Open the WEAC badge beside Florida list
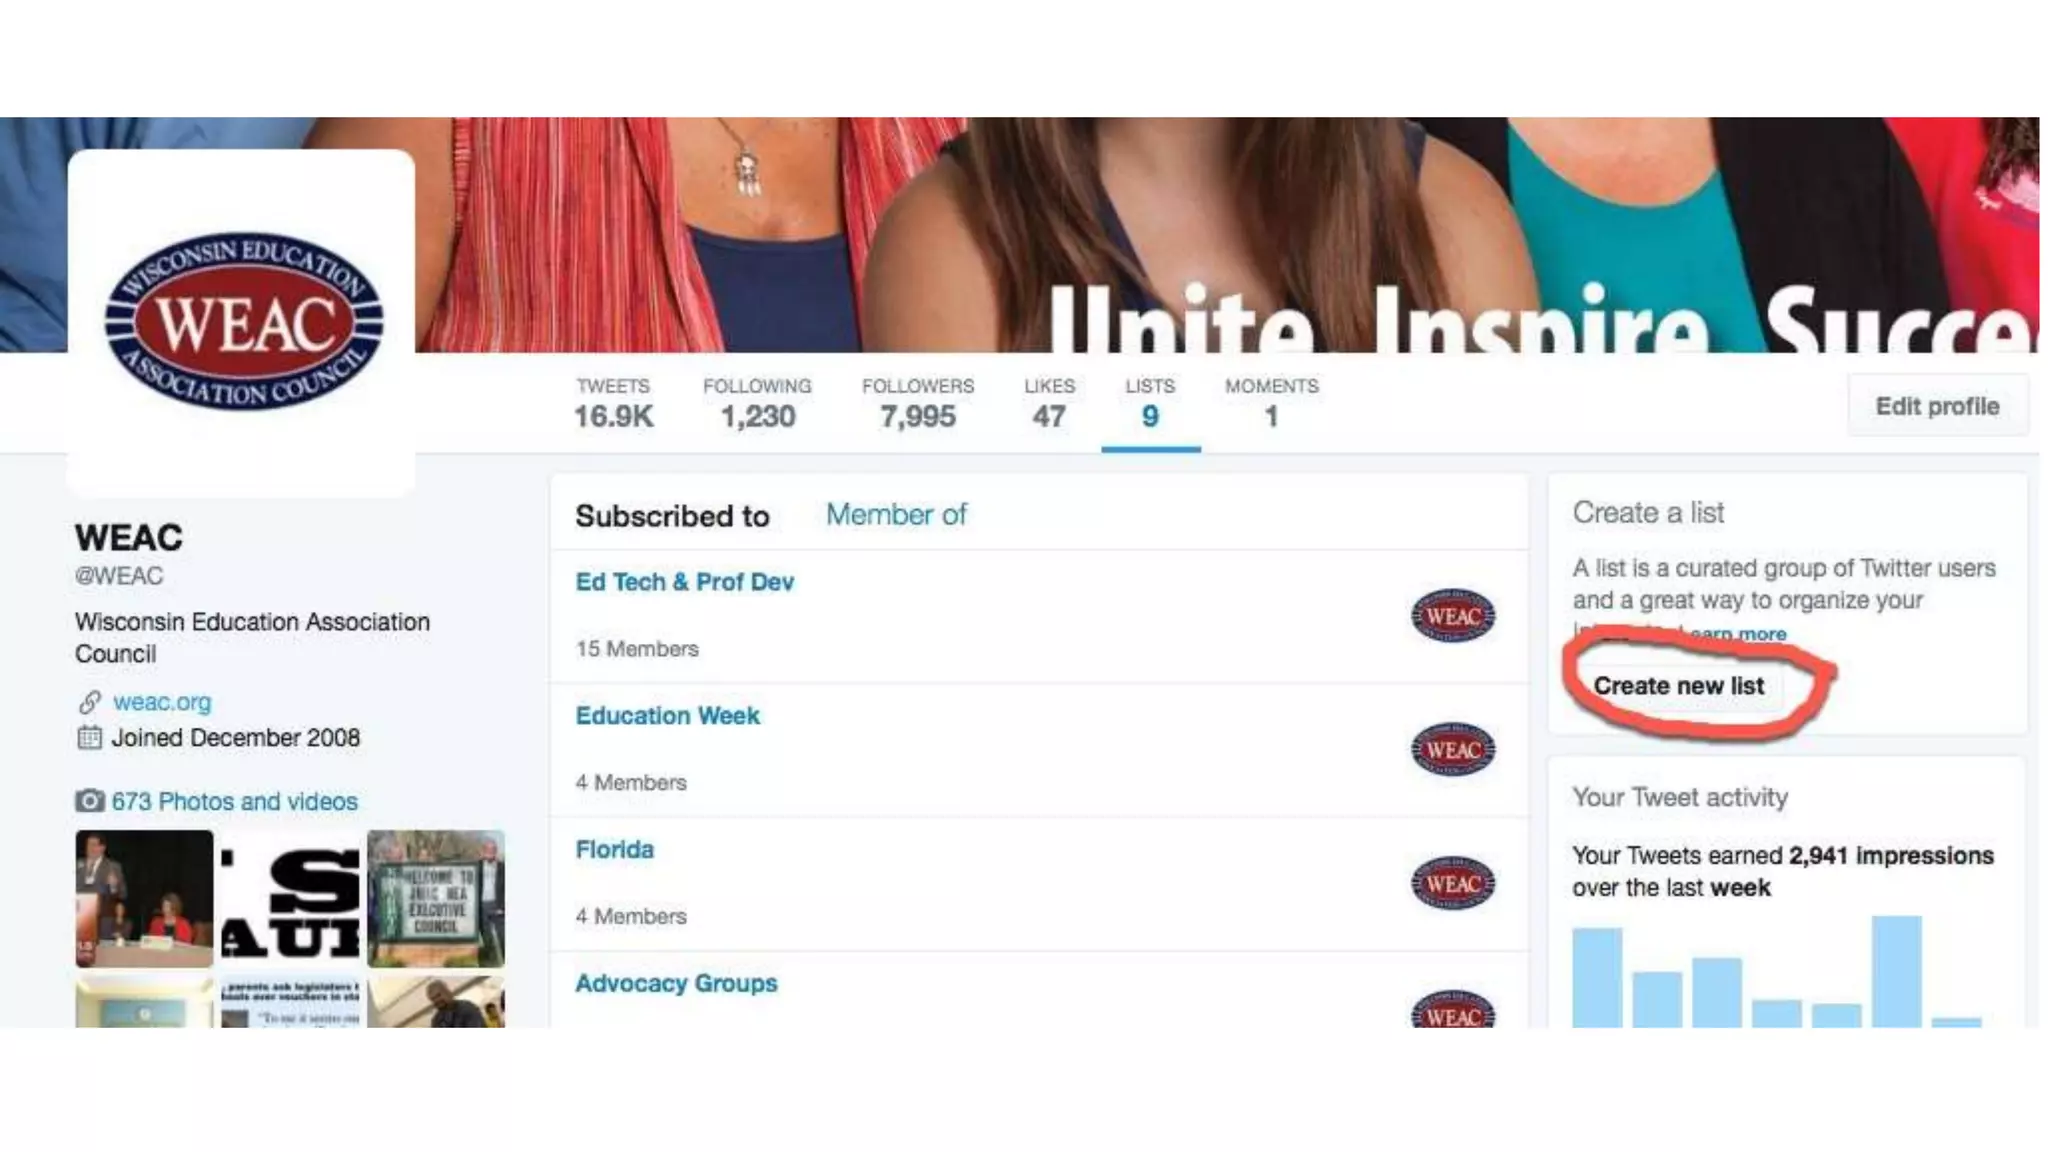The height and width of the screenshot is (1152, 2048). pyautogui.click(x=1453, y=883)
